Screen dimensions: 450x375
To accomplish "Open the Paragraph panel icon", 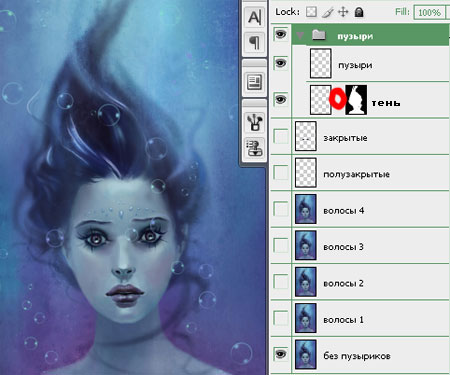I will pyautogui.click(x=255, y=43).
